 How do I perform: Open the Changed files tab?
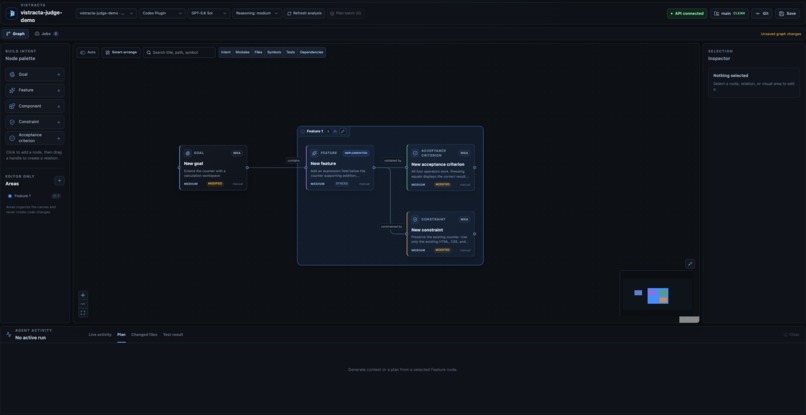pos(144,335)
